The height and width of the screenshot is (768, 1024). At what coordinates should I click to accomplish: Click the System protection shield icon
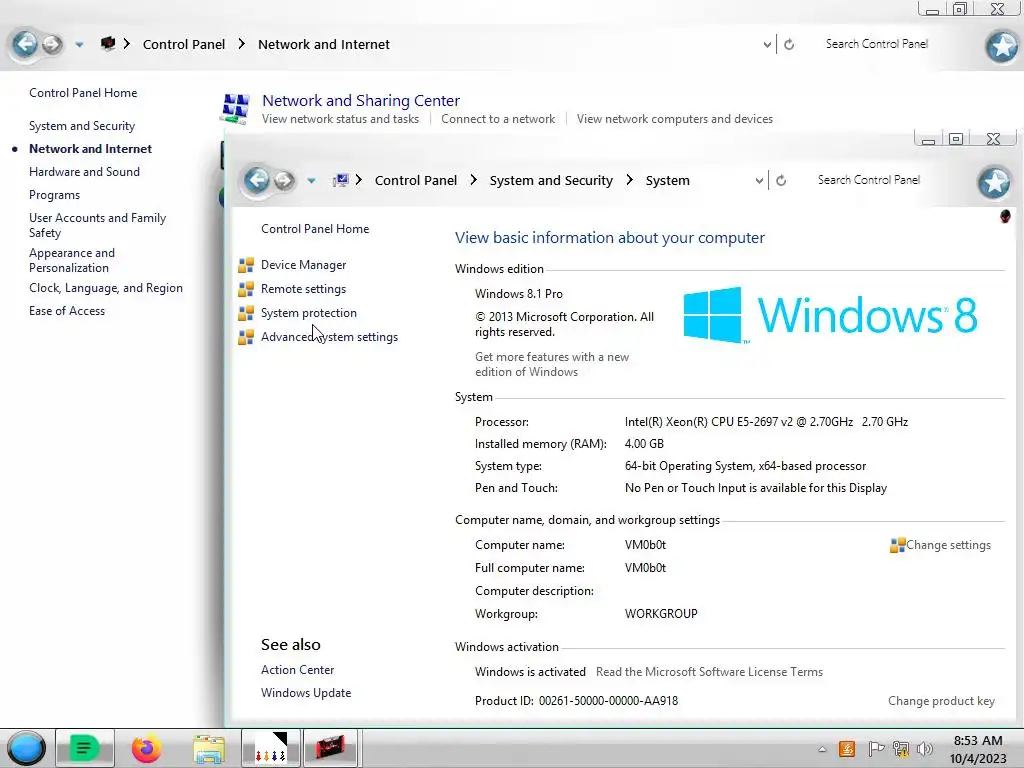pos(246,313)
